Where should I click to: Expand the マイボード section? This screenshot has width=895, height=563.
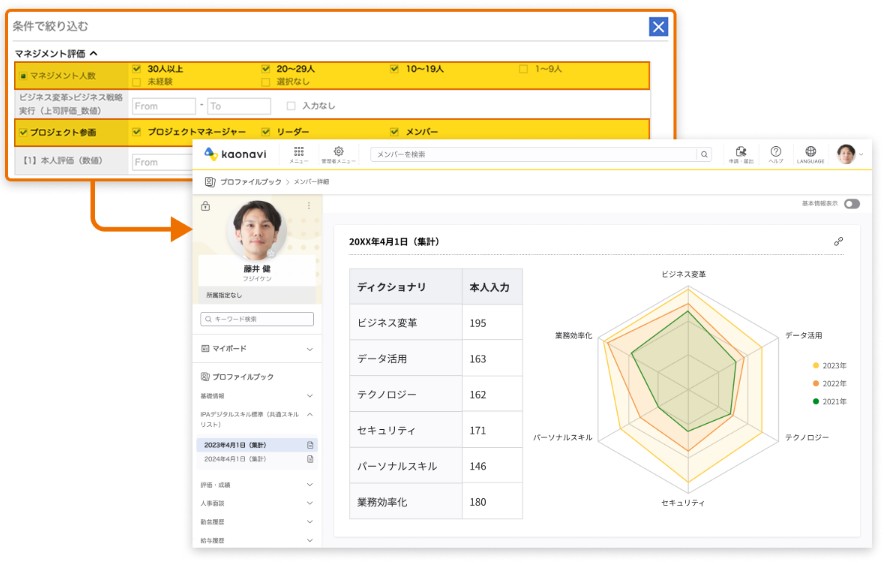pyautogui.click(x=310, y=349)
